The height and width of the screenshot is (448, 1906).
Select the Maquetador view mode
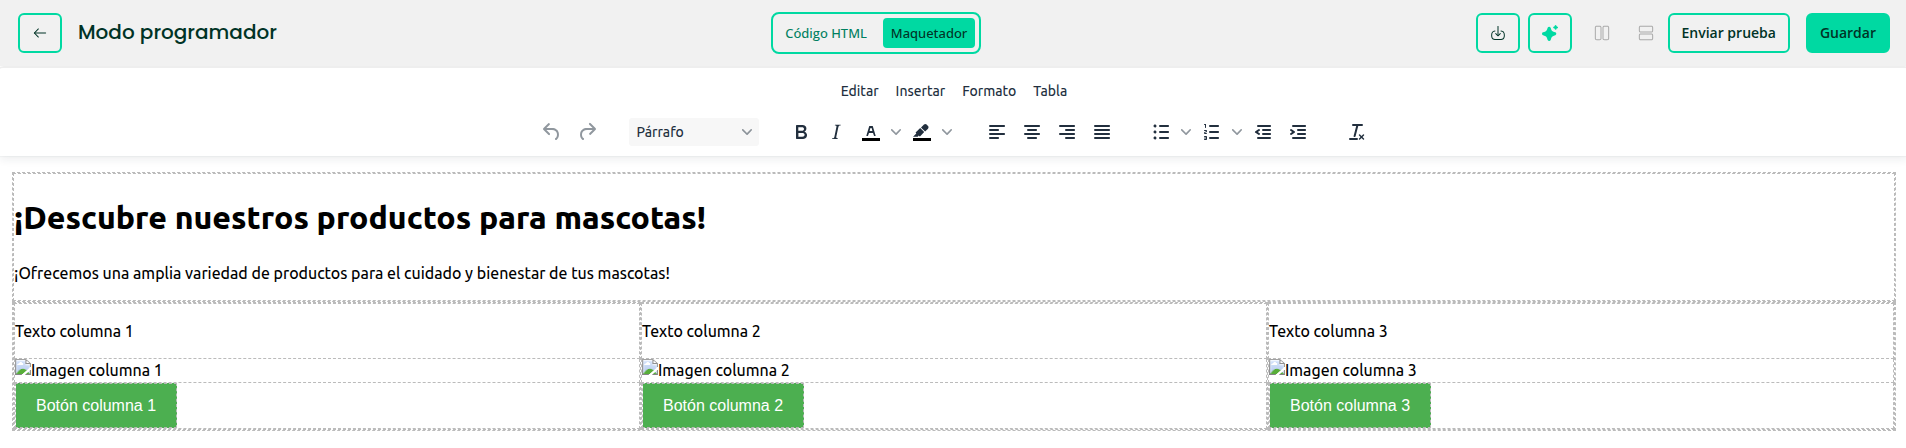[x=928, y=33]
